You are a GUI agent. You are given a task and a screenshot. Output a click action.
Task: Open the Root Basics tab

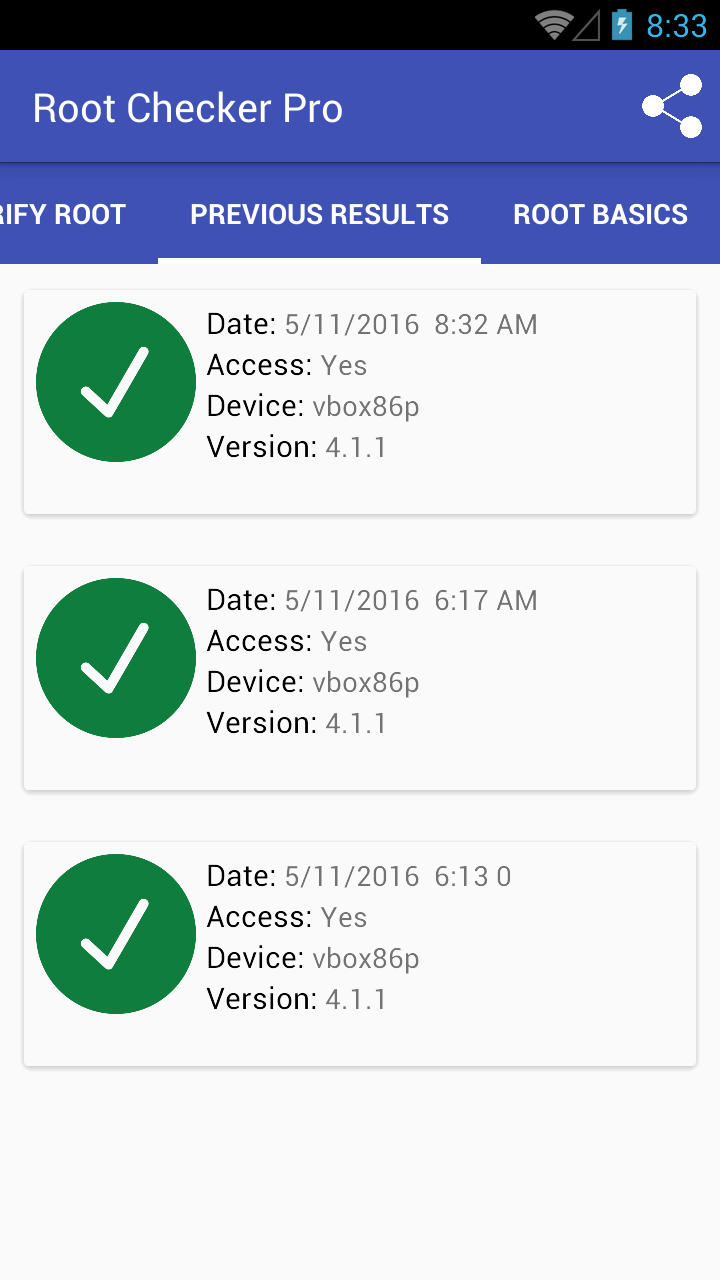click(600, 214)
